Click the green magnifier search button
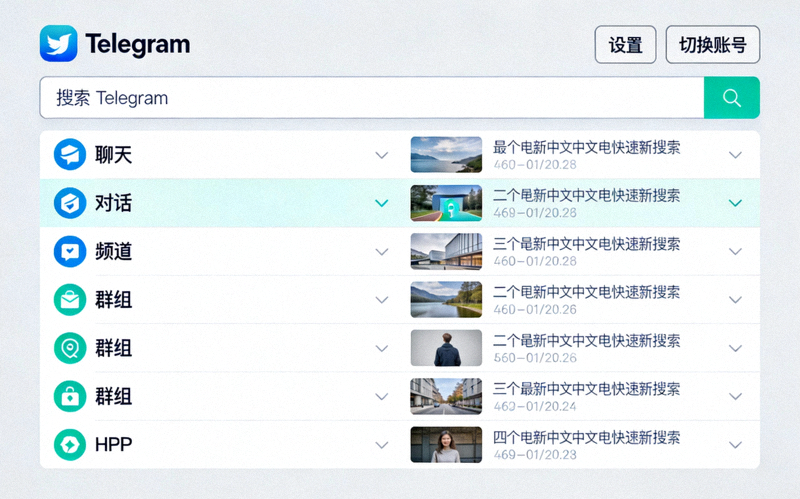Screen dimensions: 800x499 pyautogui.click(x=732, y=97)
